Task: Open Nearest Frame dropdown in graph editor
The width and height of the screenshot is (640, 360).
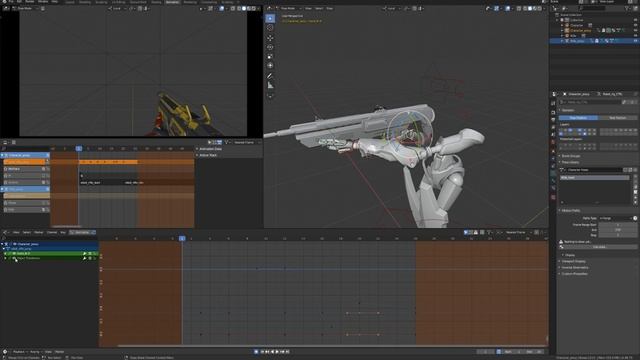Action: coord(517,232)
